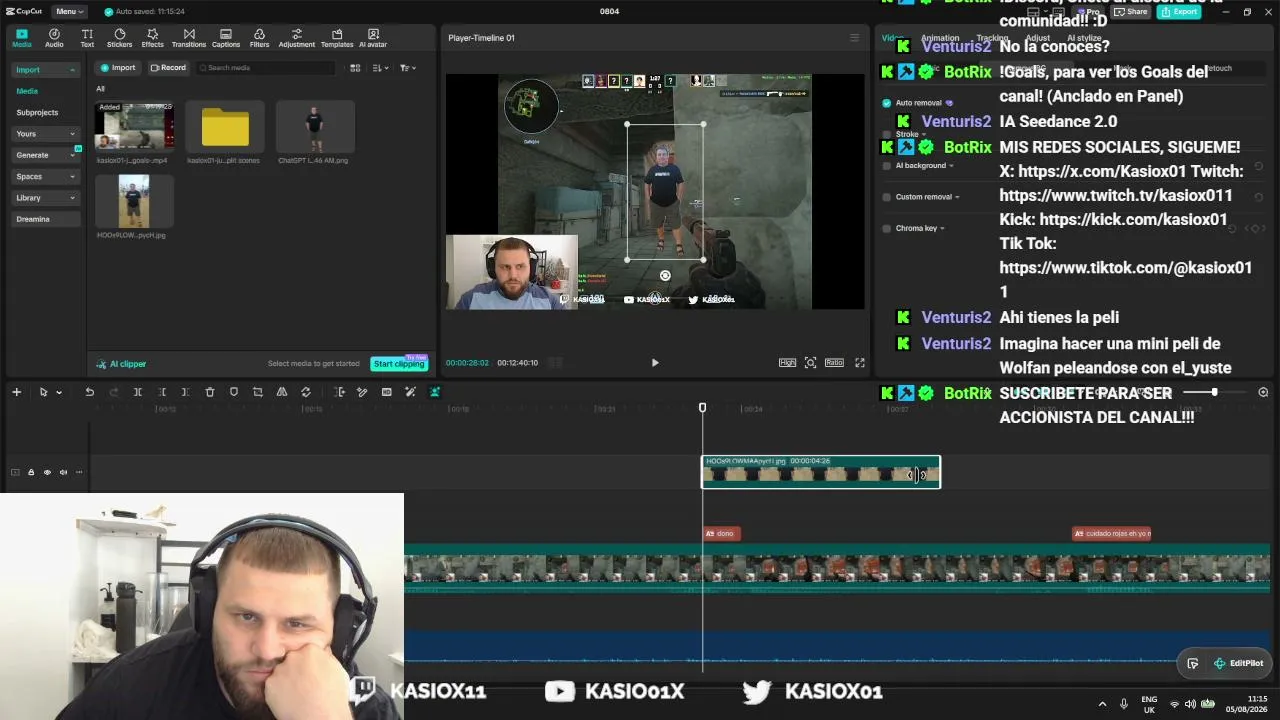This screenshot has width=1280, height=720.
Task: Click the undo arrow in timeline toolbar
Action: (x=90, y=392)
